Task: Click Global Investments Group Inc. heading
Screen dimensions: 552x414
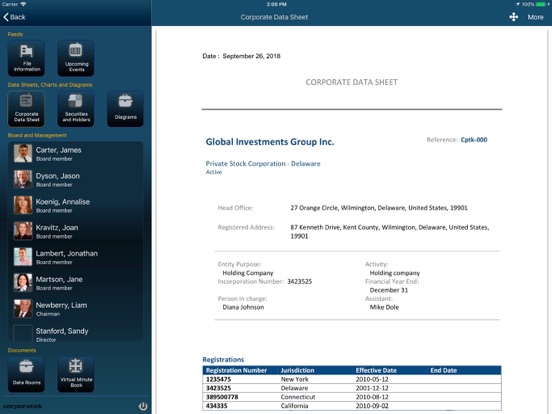Action: tap(270, 142)
